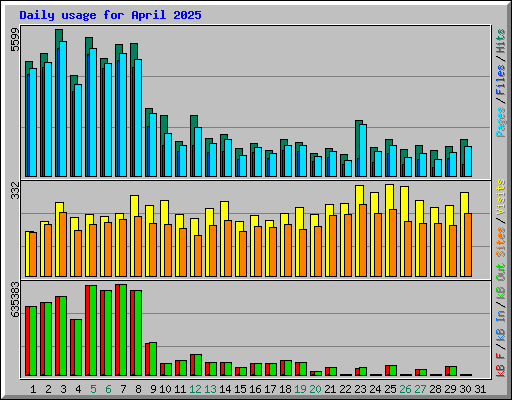Click day label 14 on x-axis
This screenshot has width=512, height=400.
[225, 389]
